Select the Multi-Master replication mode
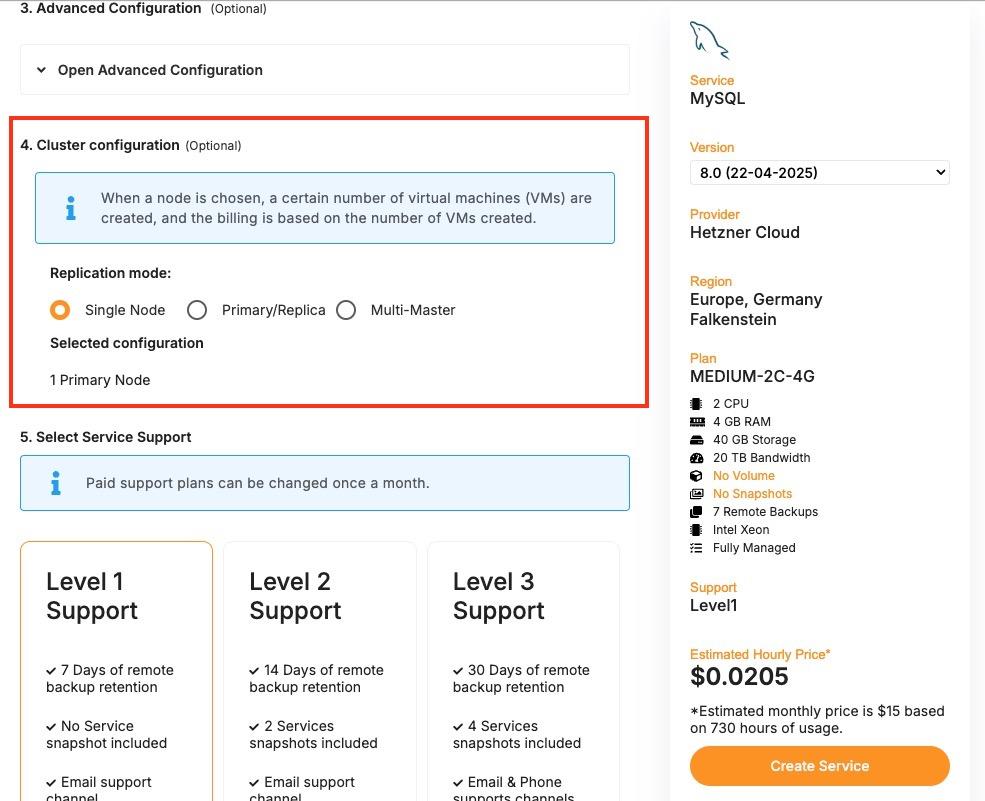Viewport: 985px width, 801px height. tap(346, 310)
